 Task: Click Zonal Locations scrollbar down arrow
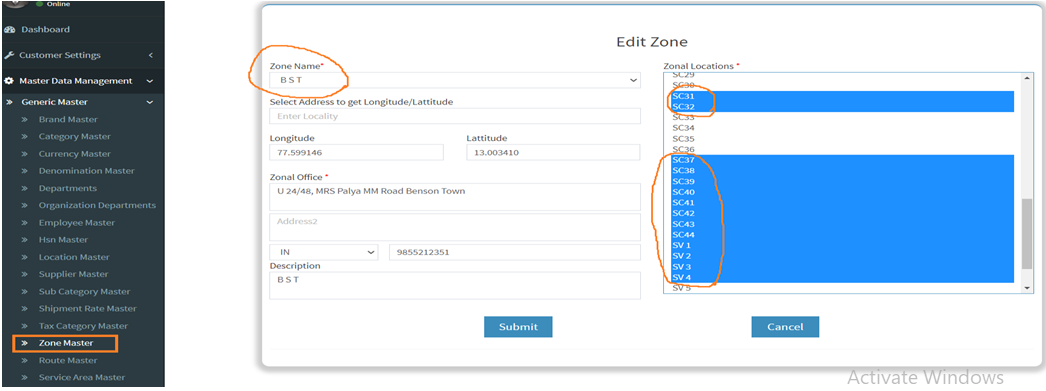1027,287
